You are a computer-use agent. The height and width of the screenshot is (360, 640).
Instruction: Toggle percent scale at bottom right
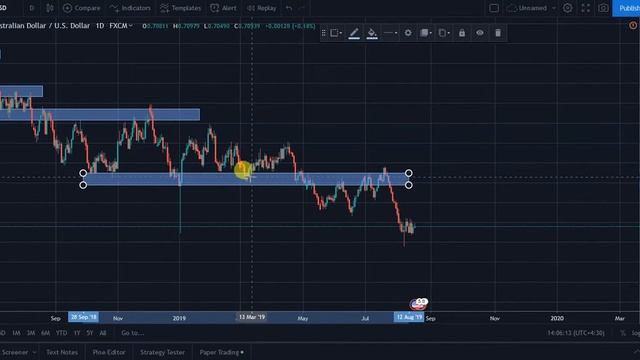click(x=623, y=333)
